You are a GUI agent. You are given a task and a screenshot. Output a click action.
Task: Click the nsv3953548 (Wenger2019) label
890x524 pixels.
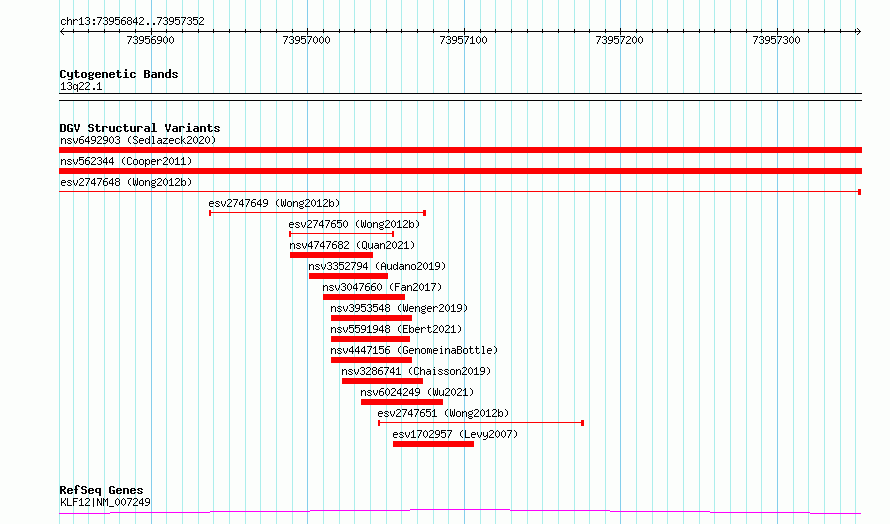coord(399,308)
